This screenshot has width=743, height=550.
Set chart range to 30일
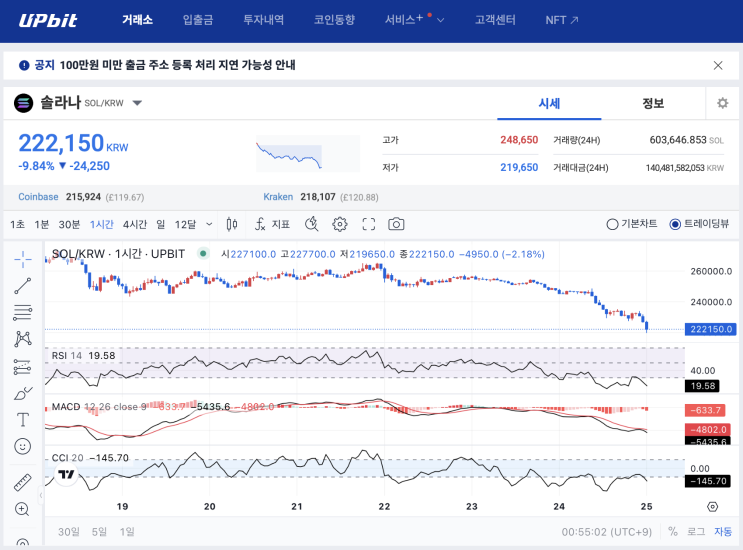click(x=69, y=532)
